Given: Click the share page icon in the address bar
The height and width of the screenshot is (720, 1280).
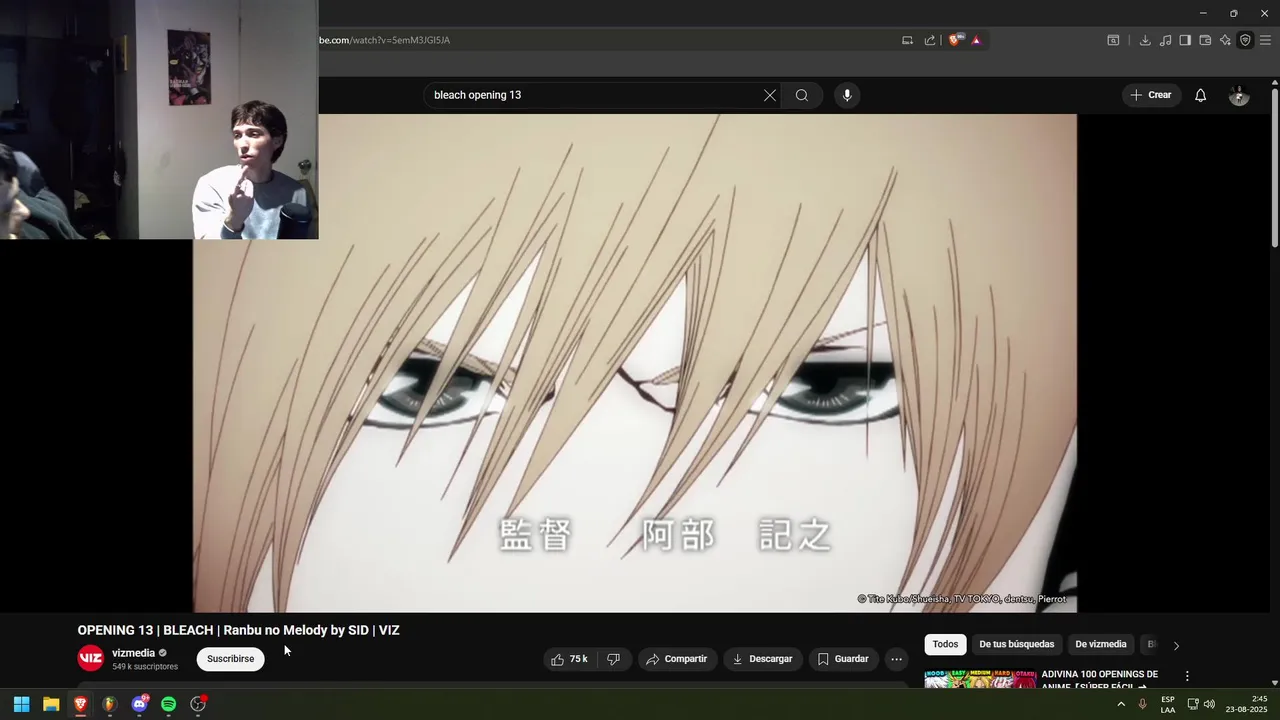Looking at the screenshot, I should coord(930,40).
